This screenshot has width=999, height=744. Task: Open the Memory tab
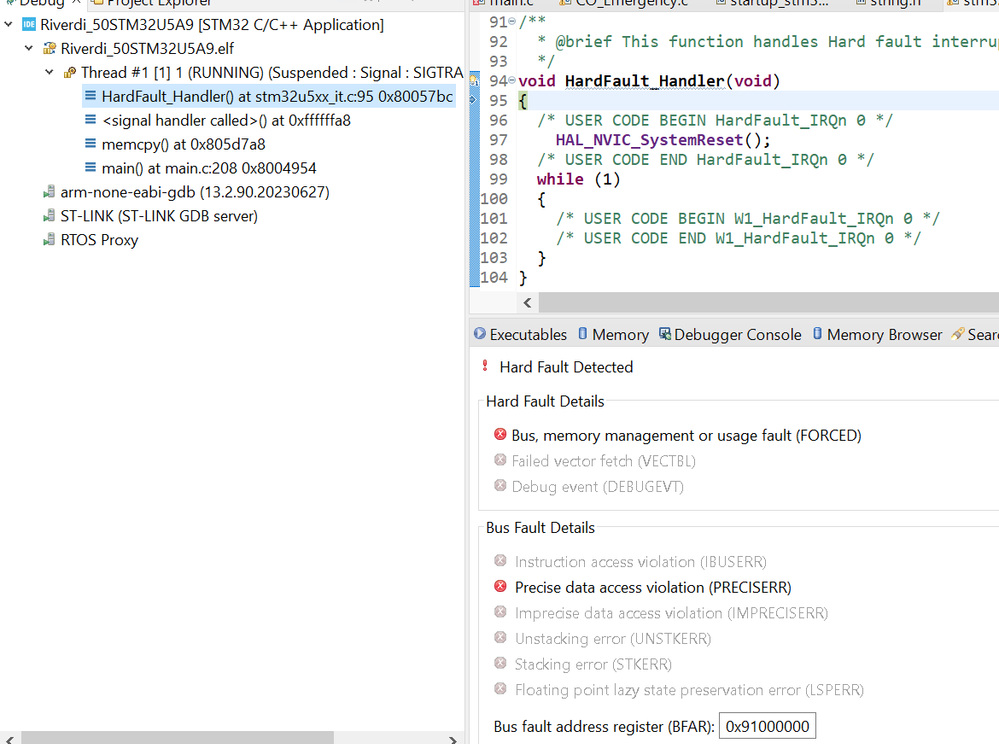coord(614,334)
